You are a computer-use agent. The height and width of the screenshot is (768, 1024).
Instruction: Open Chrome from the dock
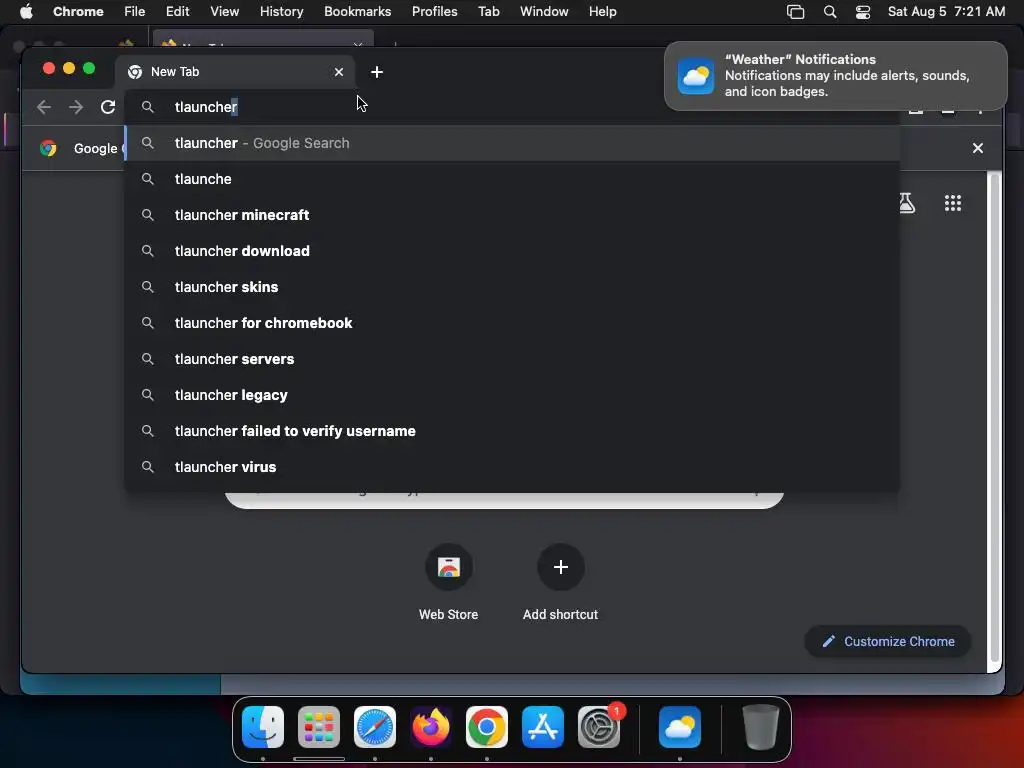click(487, 727)
